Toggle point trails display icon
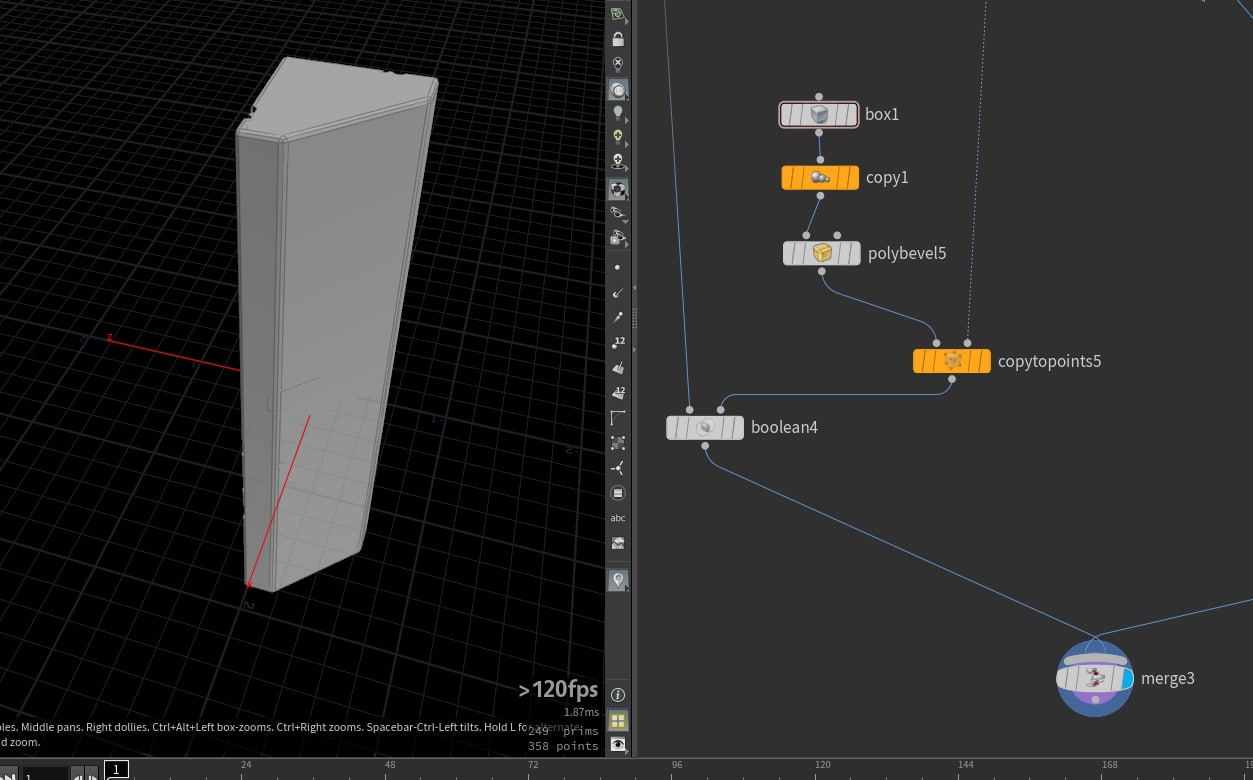This screenshot has height=780, width=1253. 618,317
